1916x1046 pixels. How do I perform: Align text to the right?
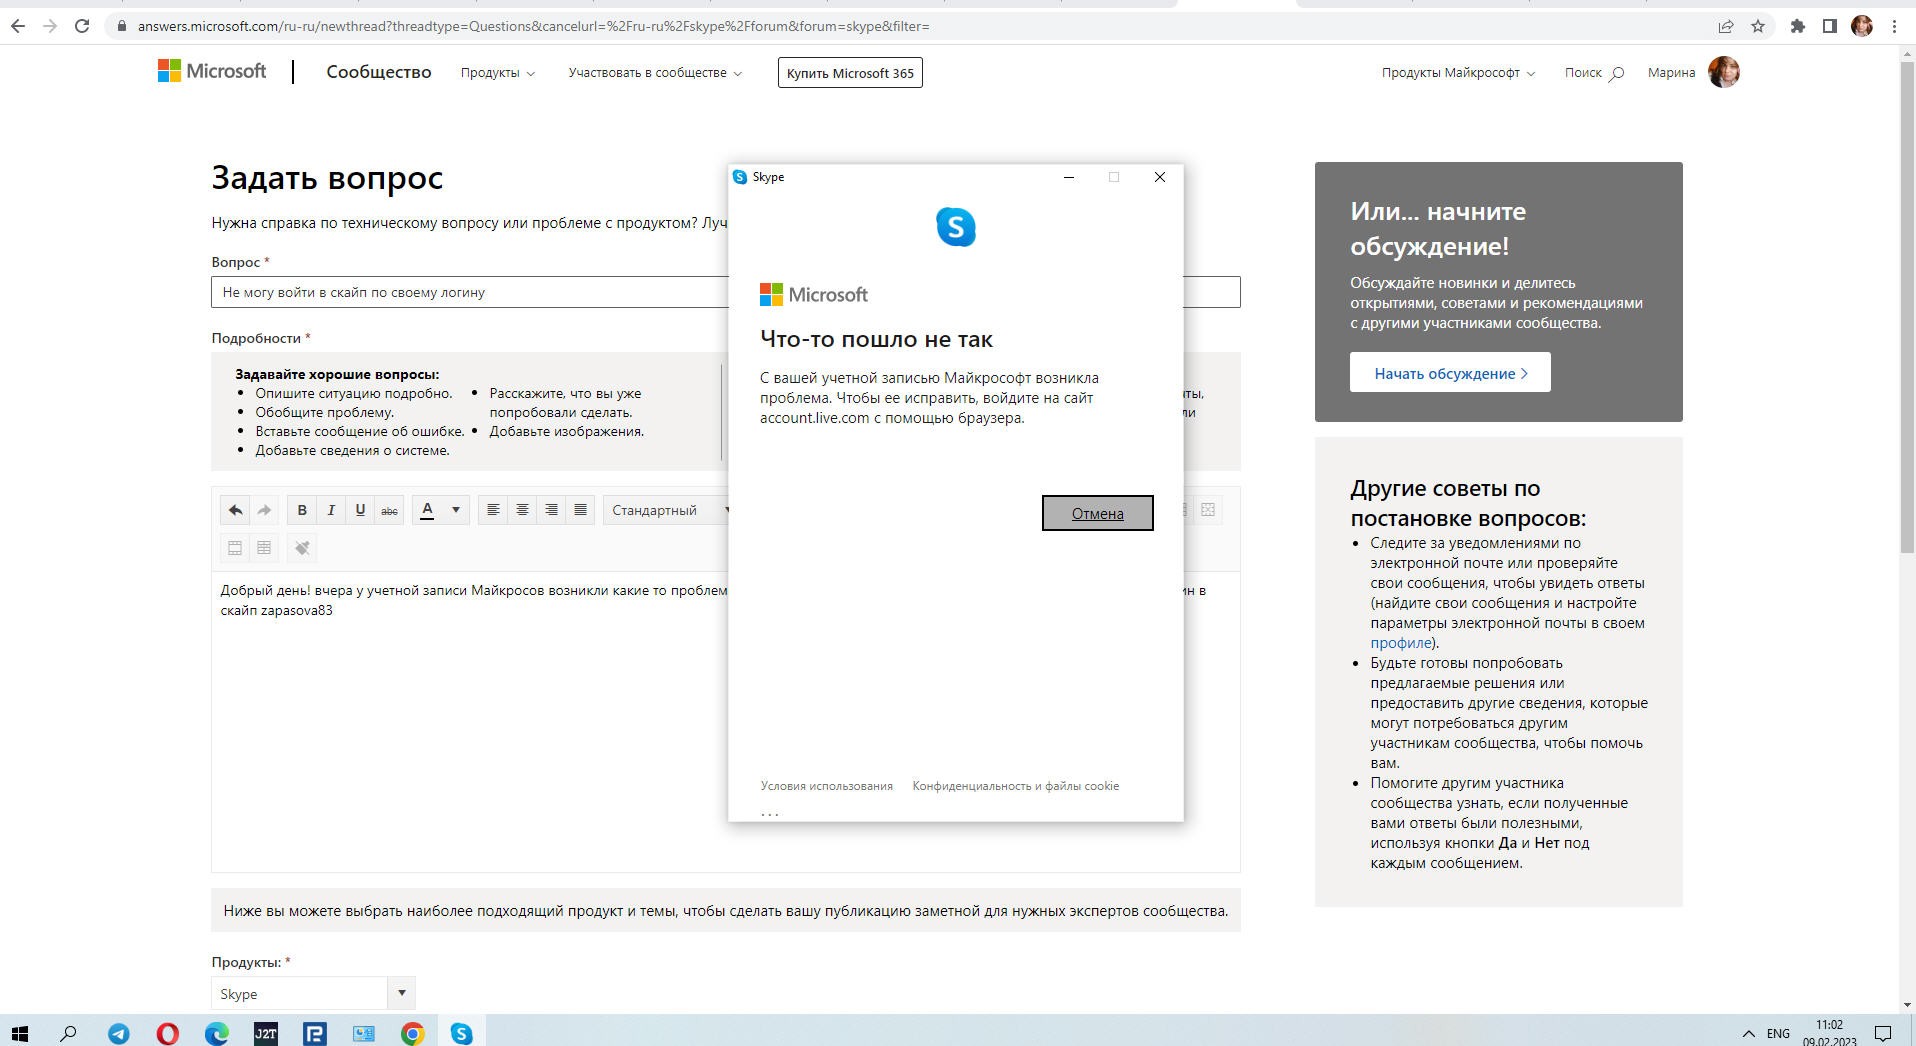pyautogui.click(x=551, y=510)
